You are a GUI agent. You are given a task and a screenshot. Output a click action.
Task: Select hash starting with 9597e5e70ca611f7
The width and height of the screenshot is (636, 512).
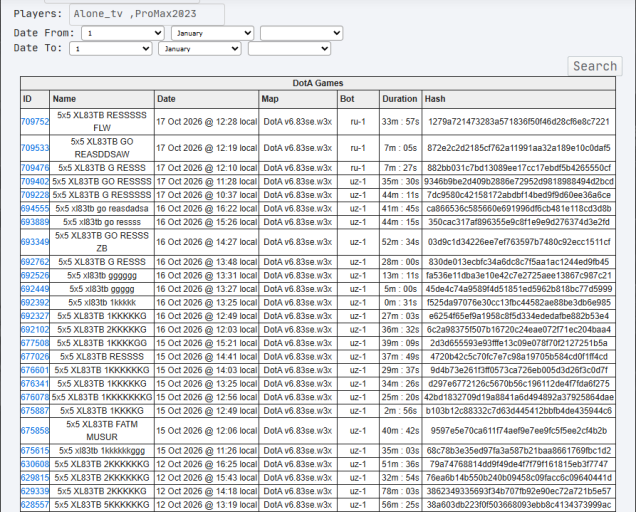pyautogui.click(x=519, y=431)
